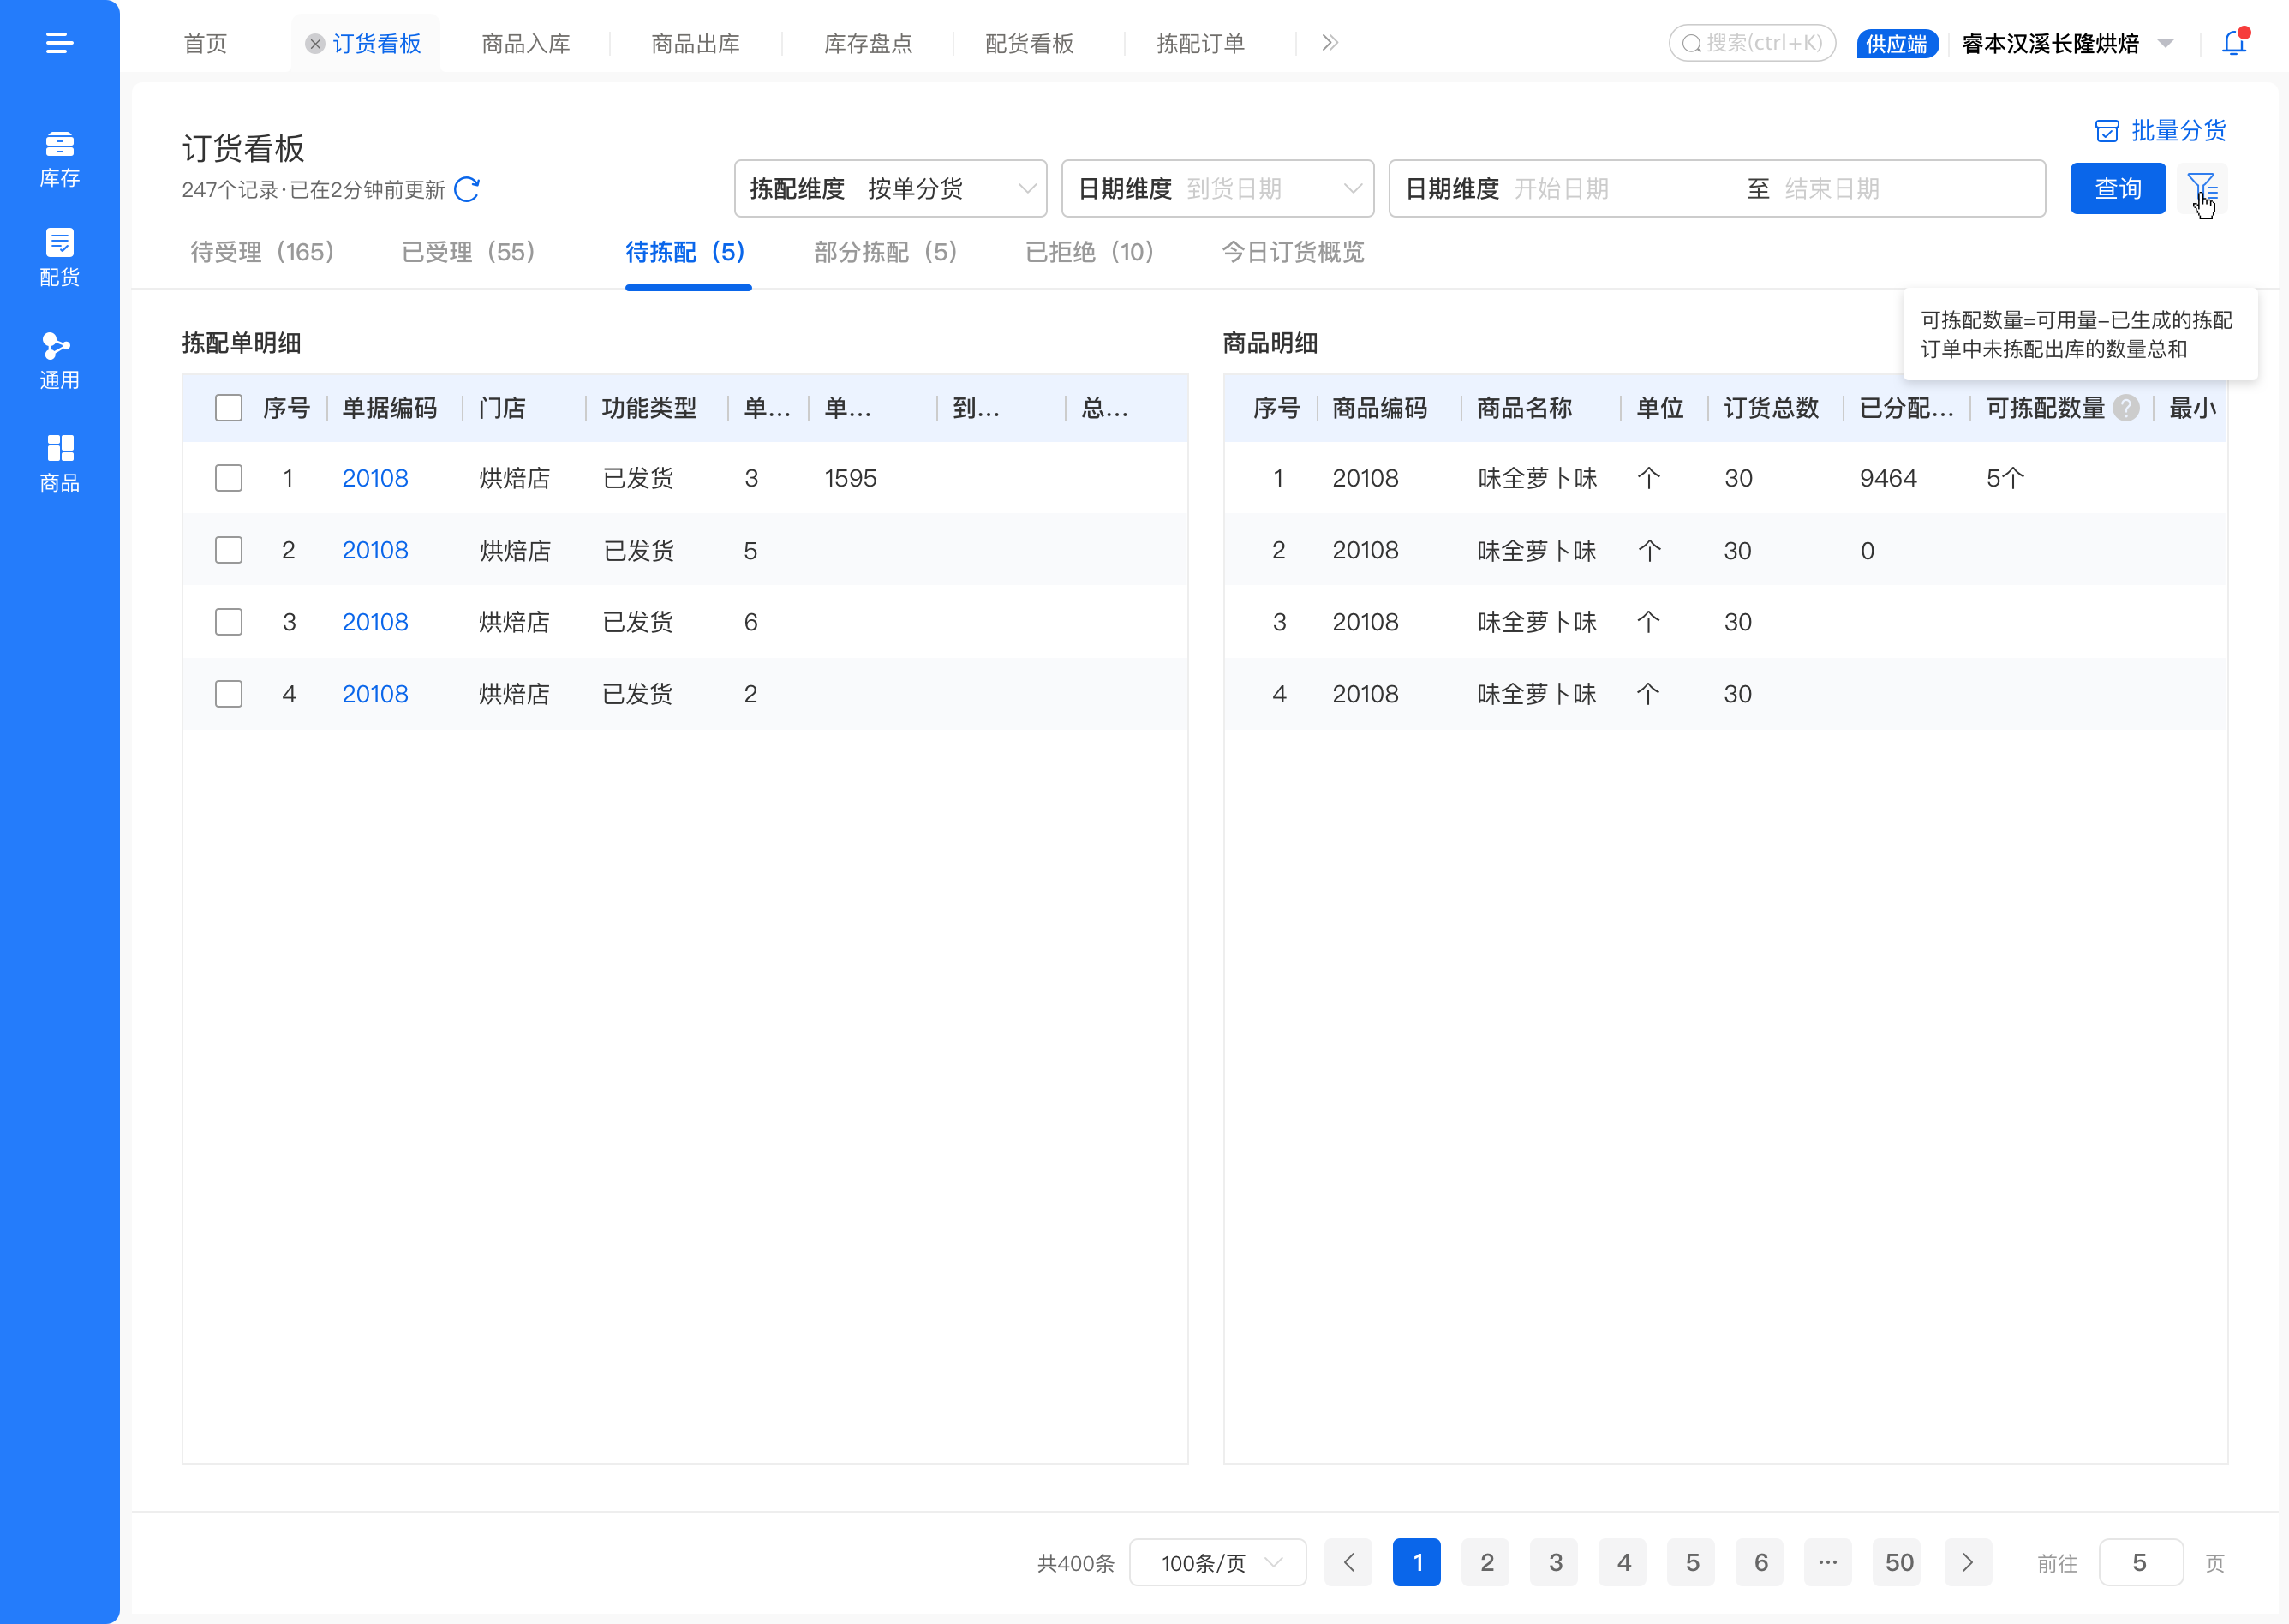Switch to the 商品出库 top tab

pos(695,43)
